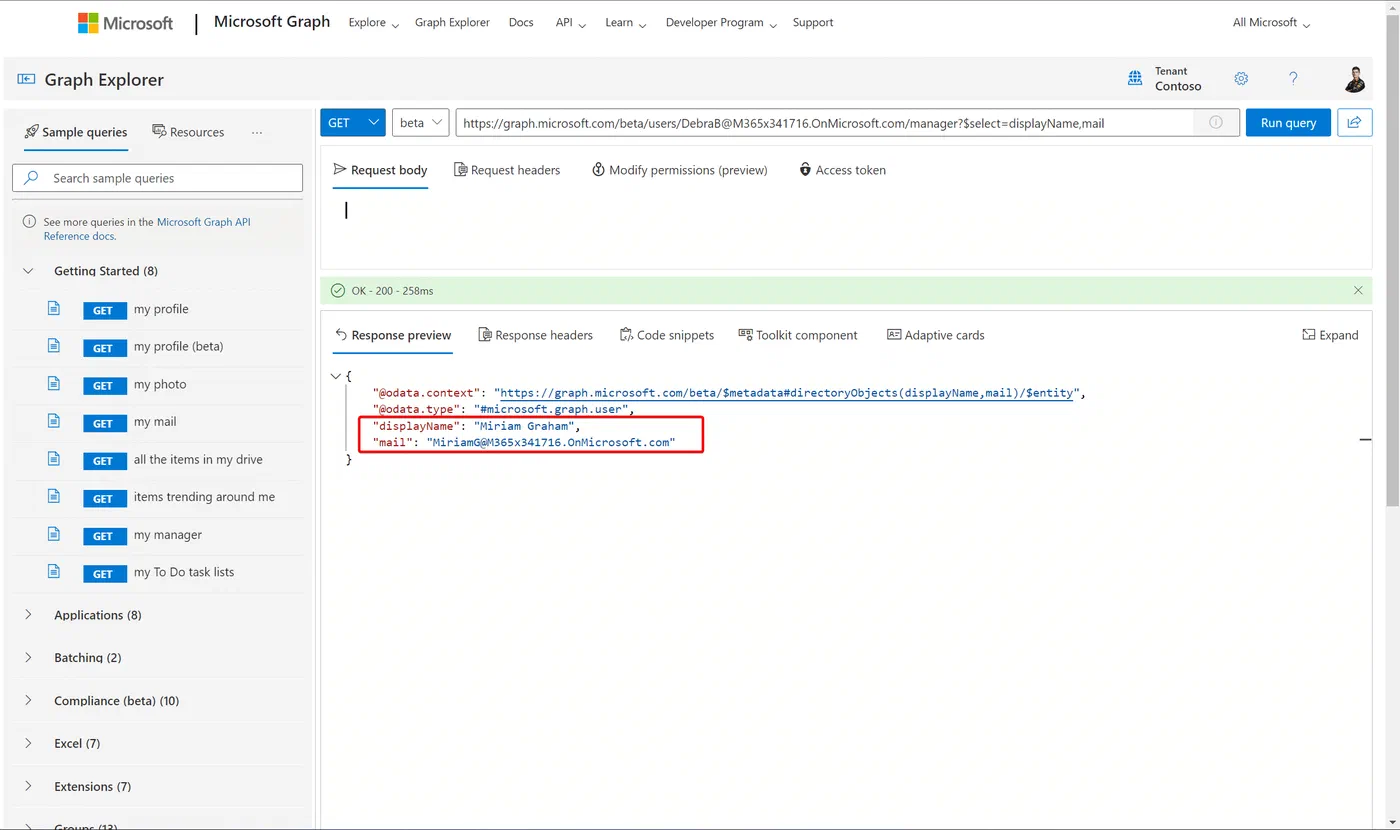The width and height of the screenshot is (1400, 830).
Task: Click document icon beside my To Do task lists
Action: click(55, 572)
